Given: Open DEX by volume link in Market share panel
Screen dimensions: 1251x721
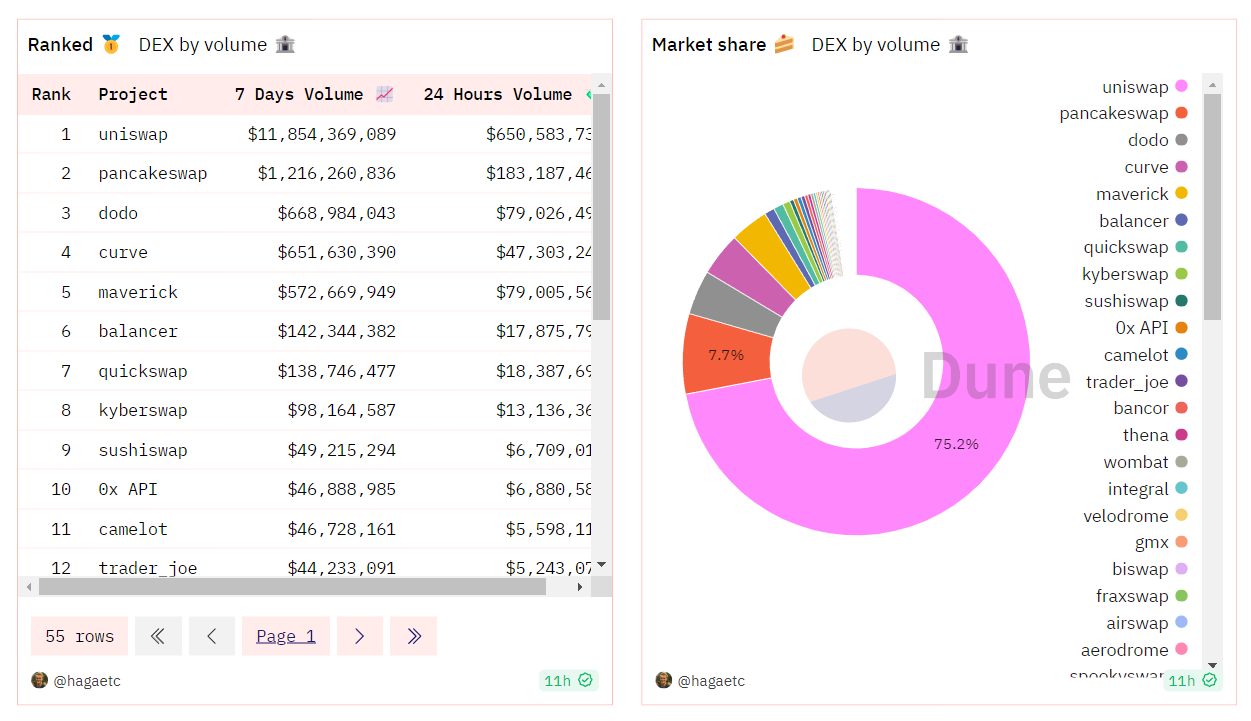Looking at the screenshot, I should tap(876, 44).
